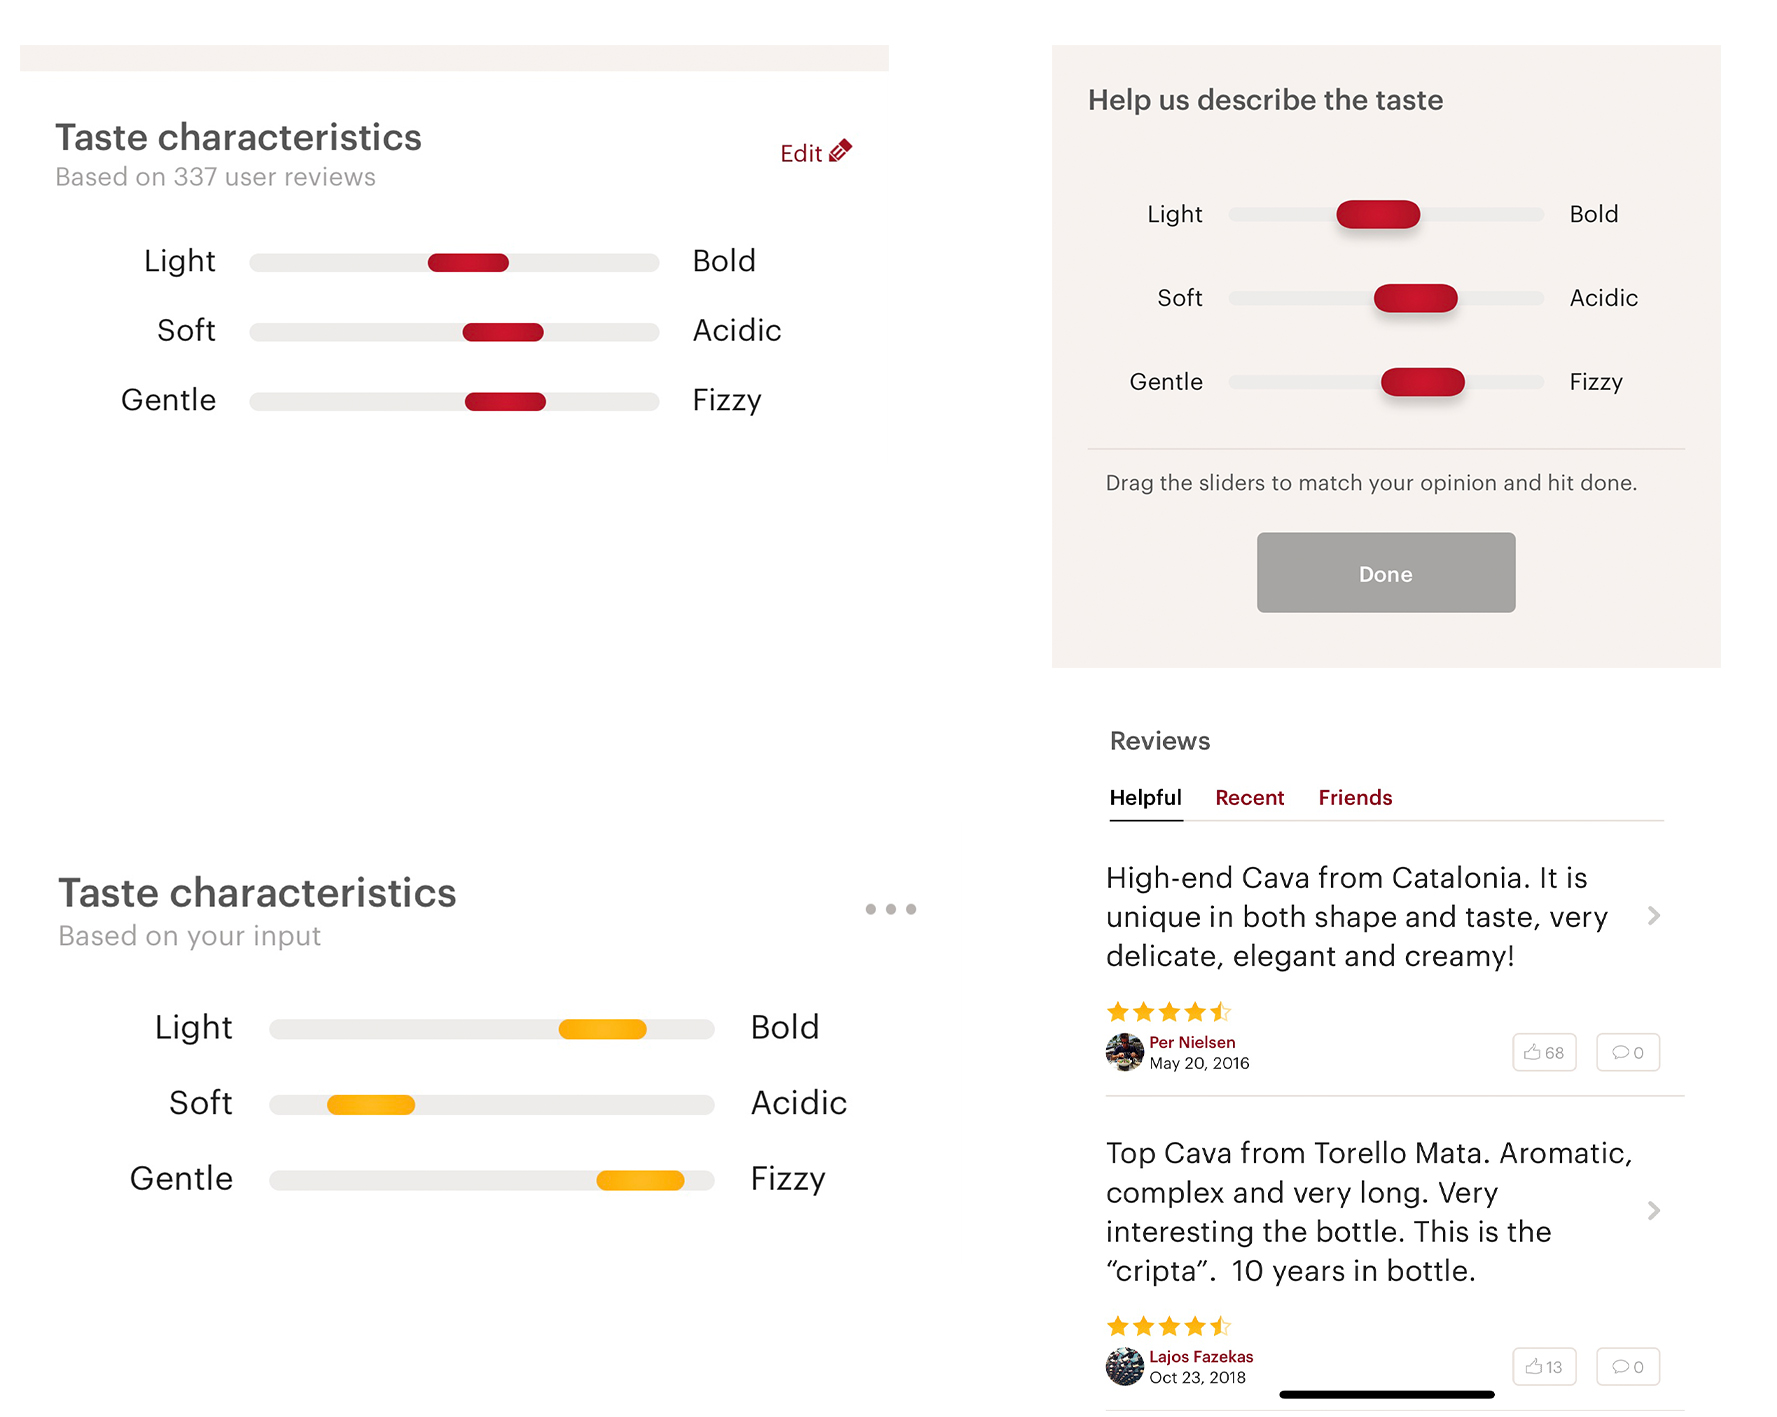Click the Edit pencil icon
Image resolution: width=1777 pixels, height=1417 pixels.
(x=840, y=151)
